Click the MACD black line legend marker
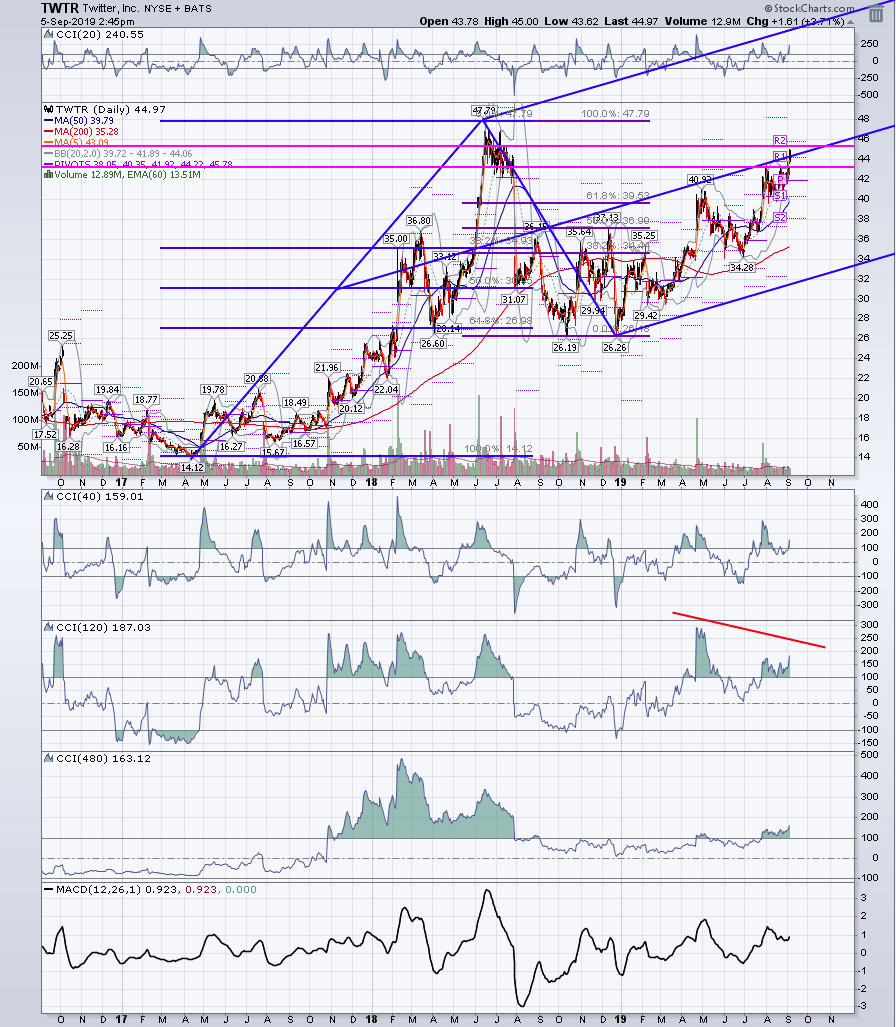The width and height of the screenshot is (896, 1027). pos(48,889)
